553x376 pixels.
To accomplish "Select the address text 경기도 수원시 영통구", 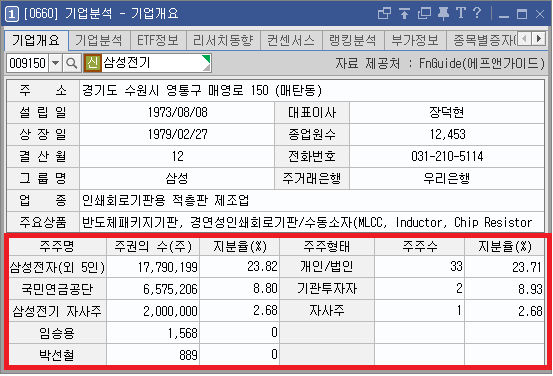I will (x=141, y=91).
